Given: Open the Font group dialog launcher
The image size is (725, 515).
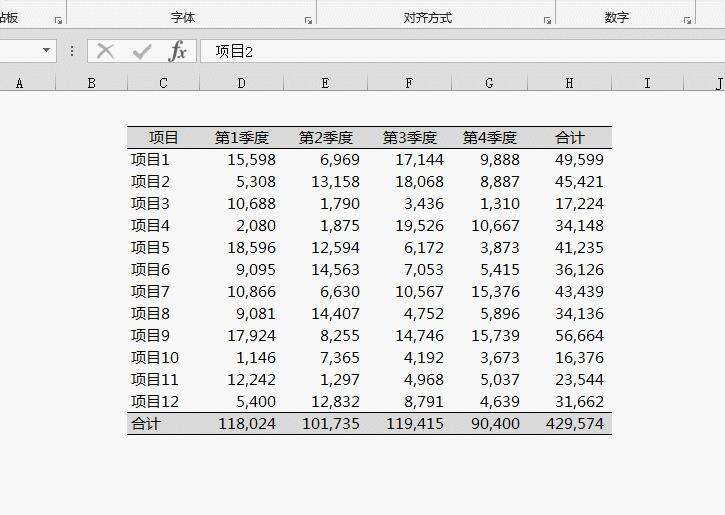Looking at the screenshot, I should tap(308, 20).
